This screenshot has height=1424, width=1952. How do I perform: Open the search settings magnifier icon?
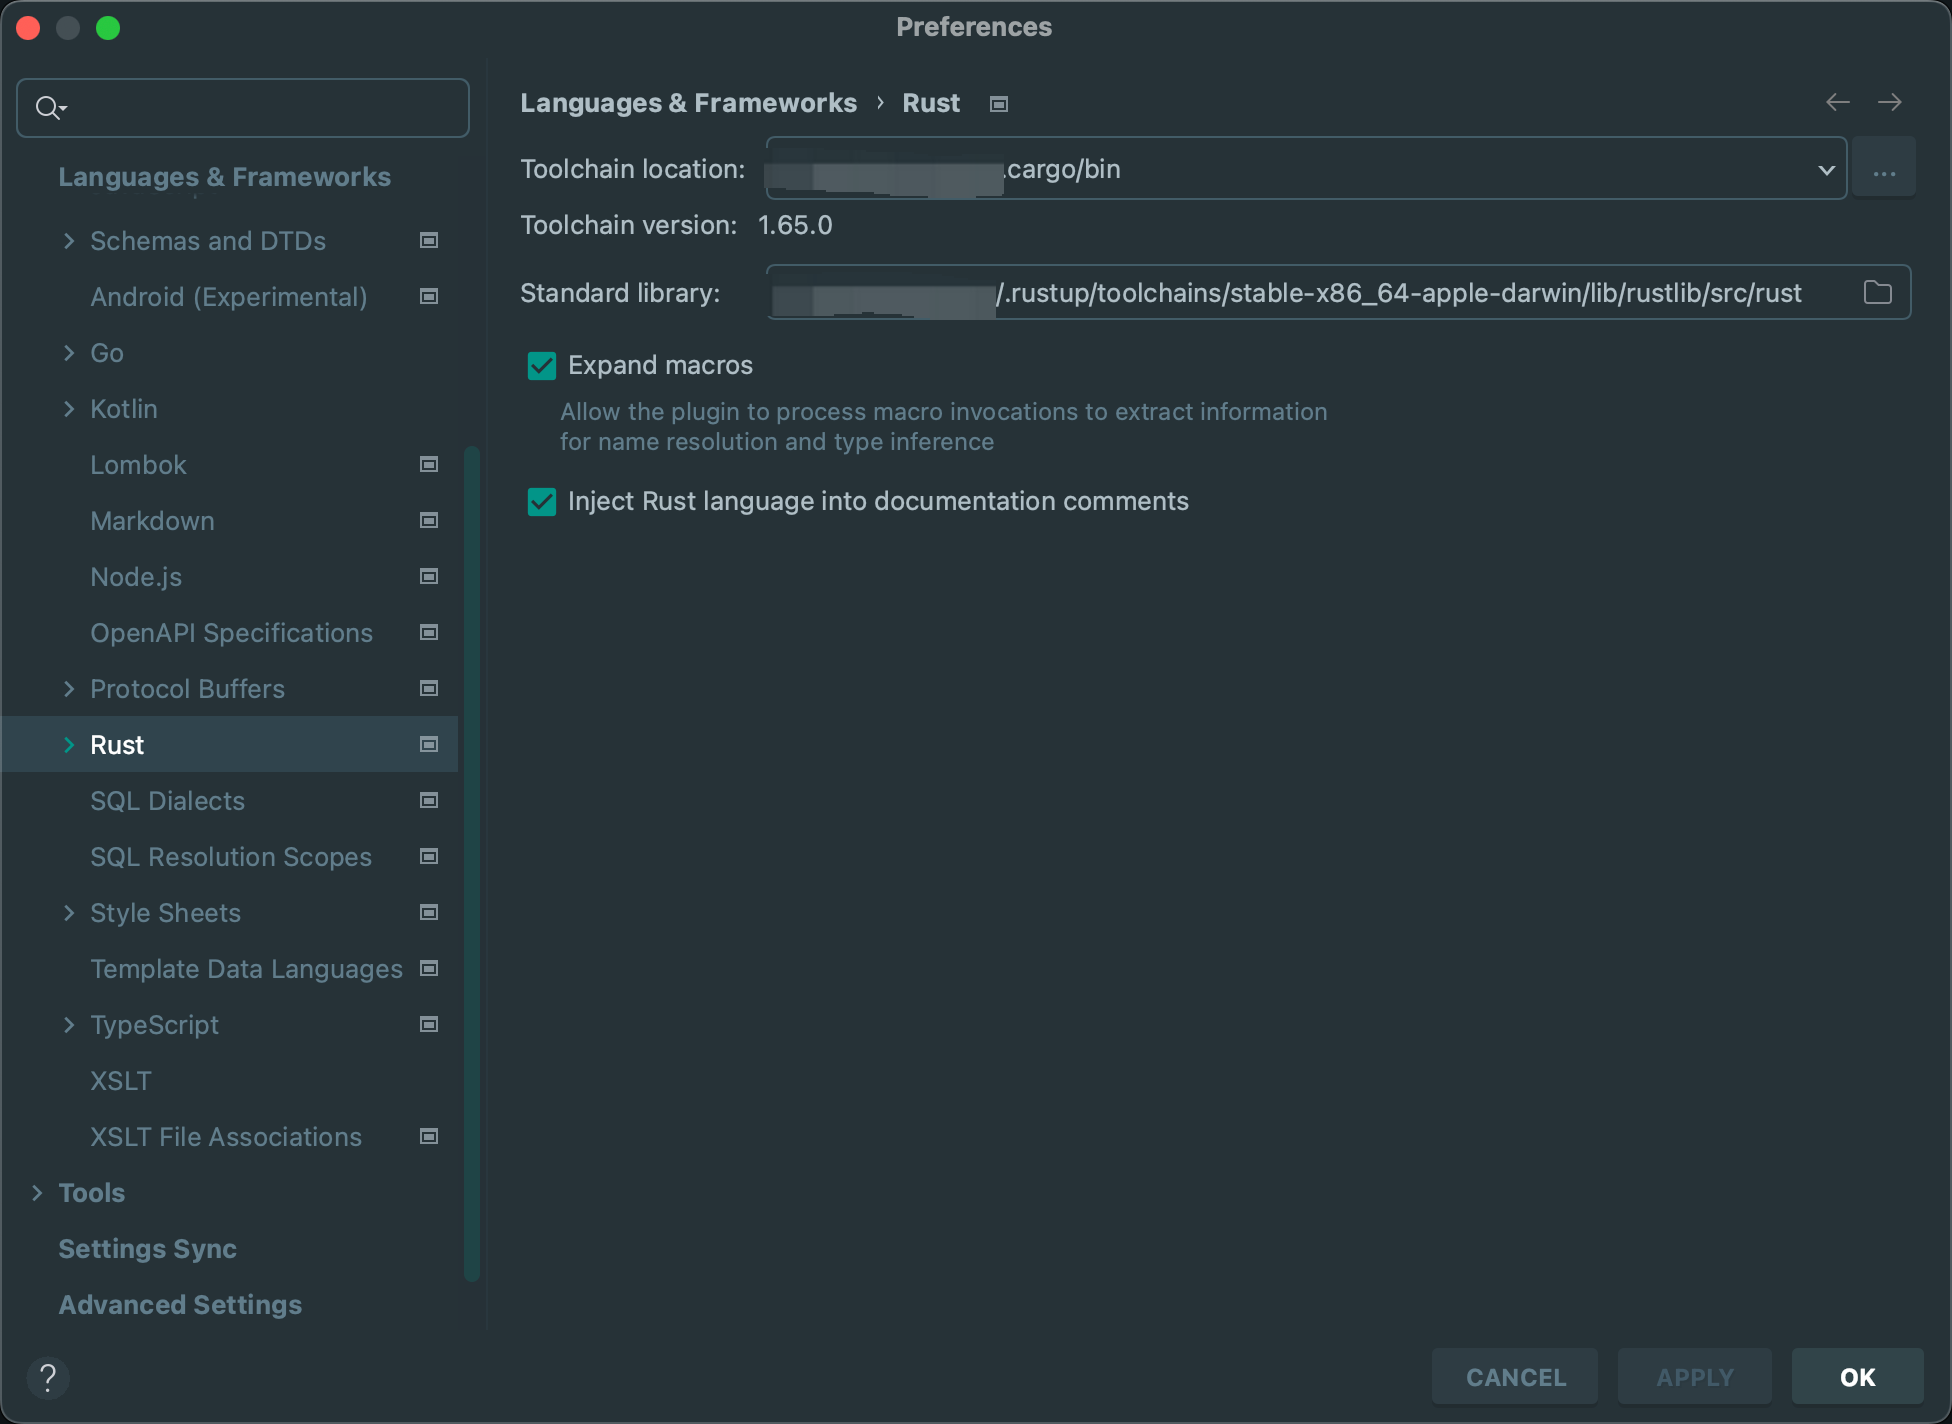click(x=50, y=107)
